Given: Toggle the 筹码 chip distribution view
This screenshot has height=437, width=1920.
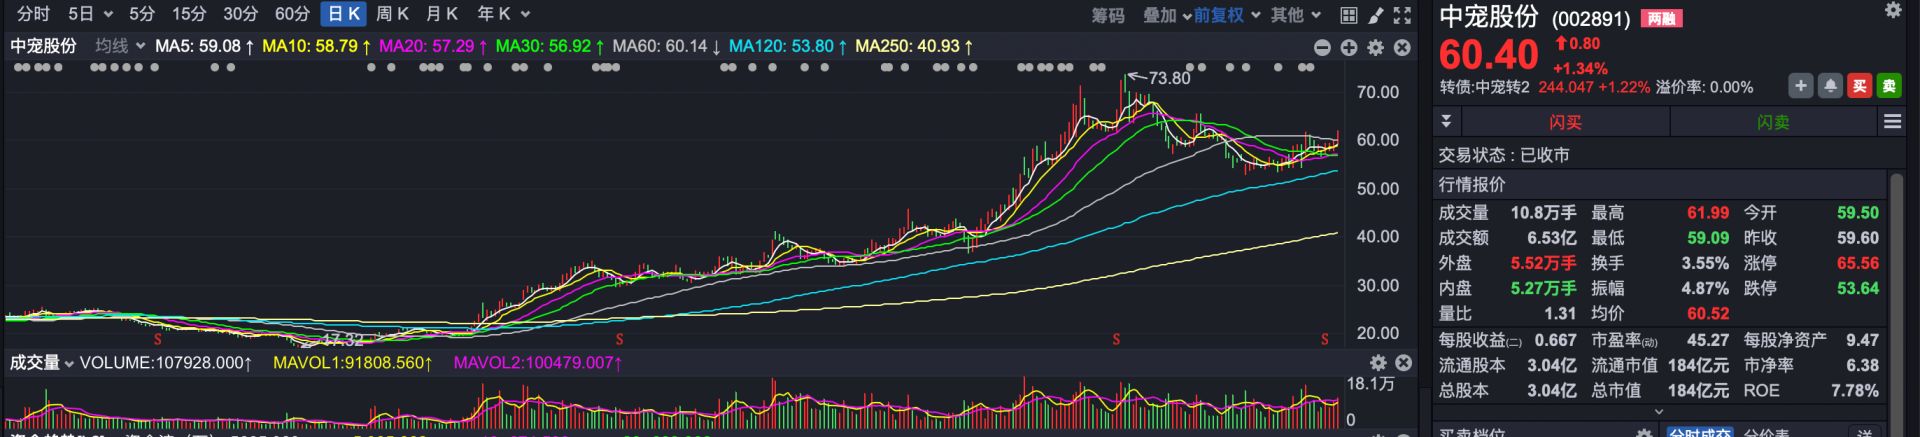Looking at the screenshot, I should coord(1107,15).
